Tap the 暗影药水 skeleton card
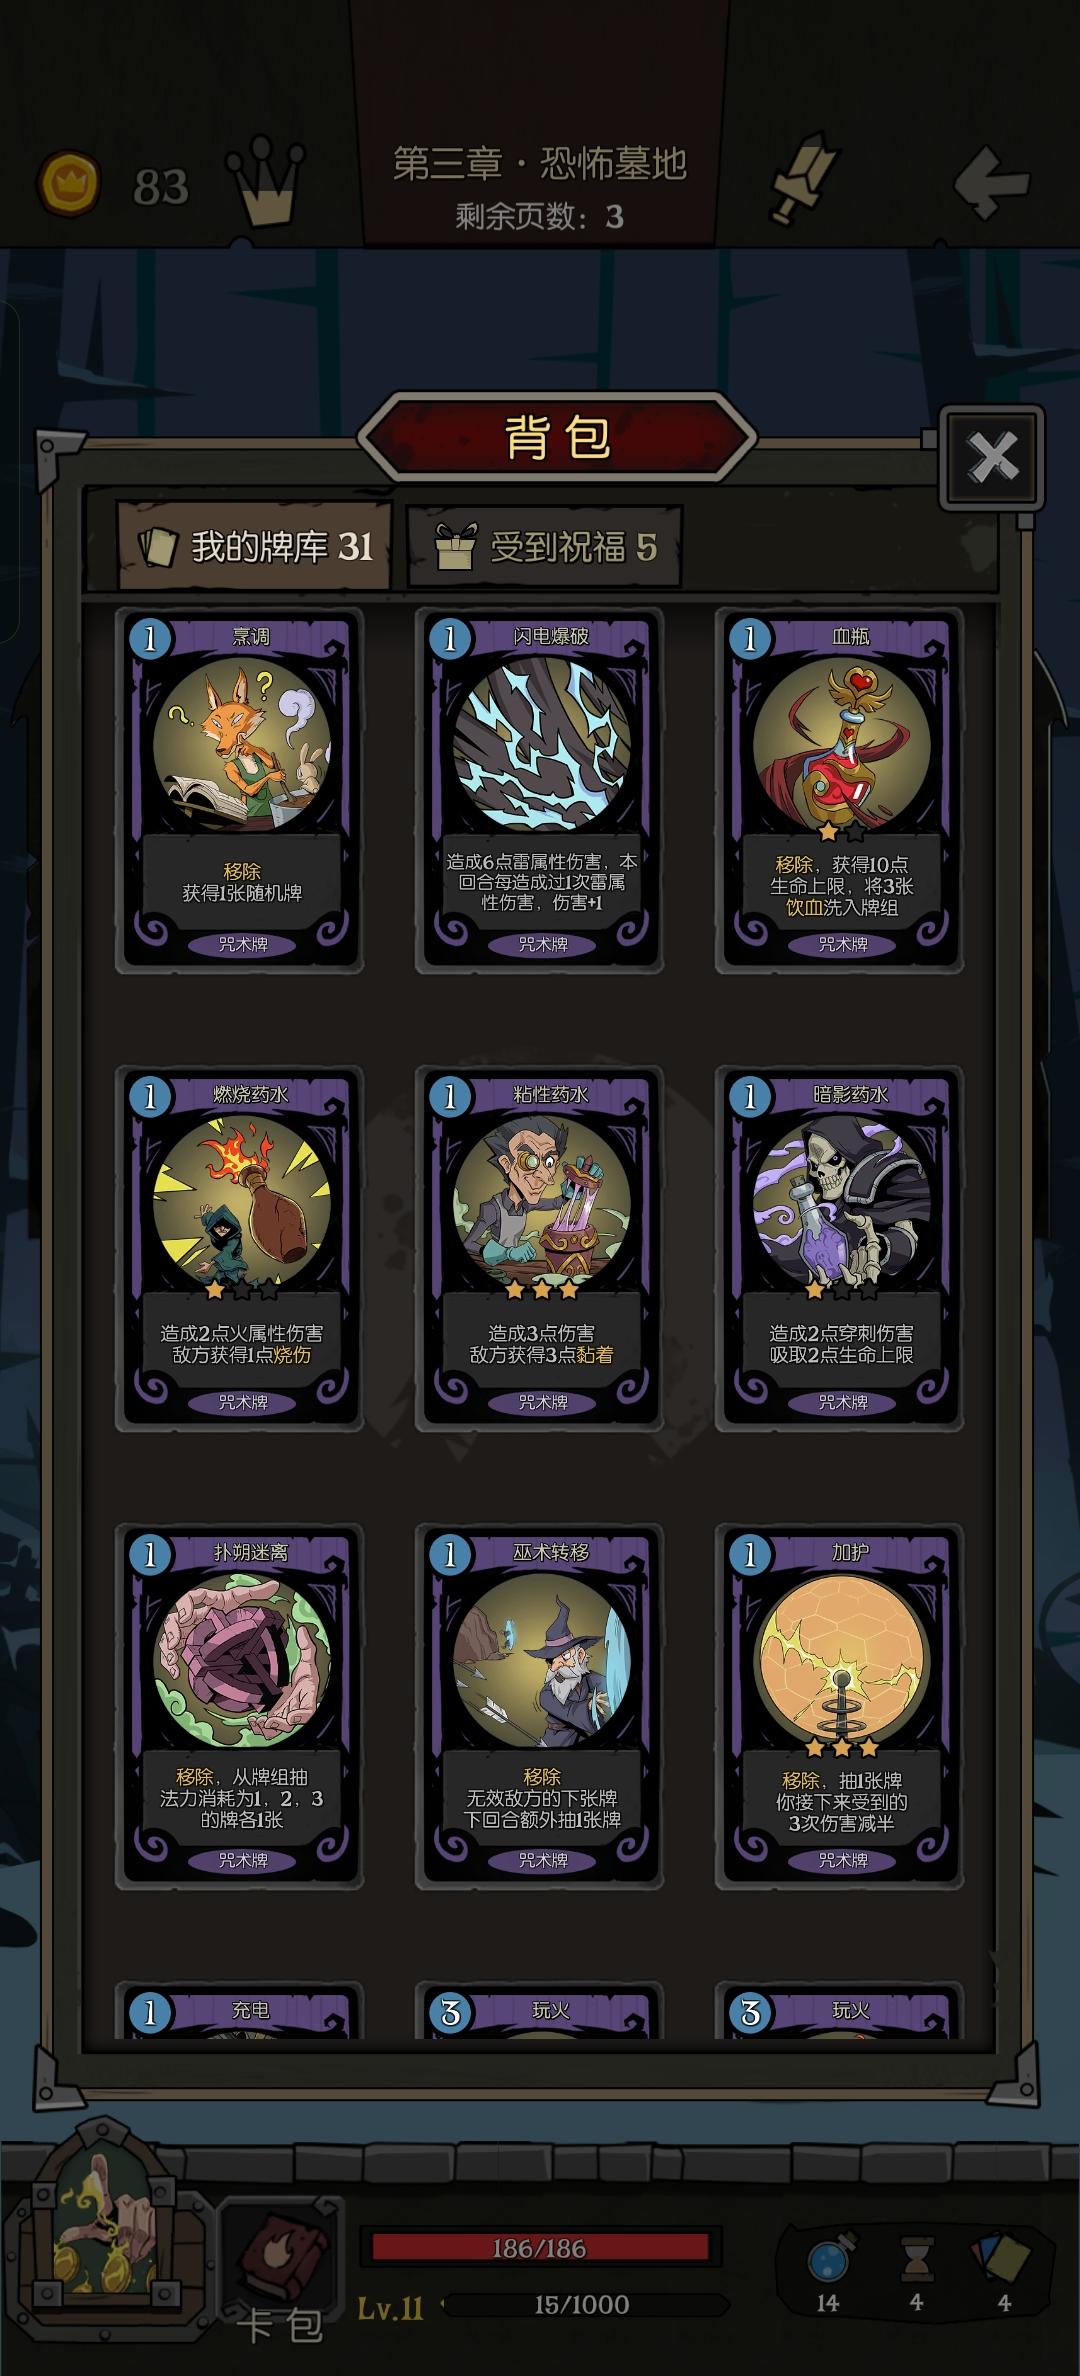 pyautogui.click(x=840, y=1248)
